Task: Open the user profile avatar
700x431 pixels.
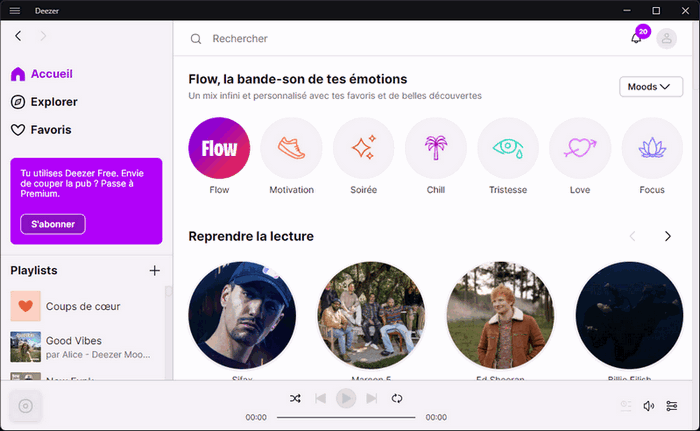Action: (667, 38)
